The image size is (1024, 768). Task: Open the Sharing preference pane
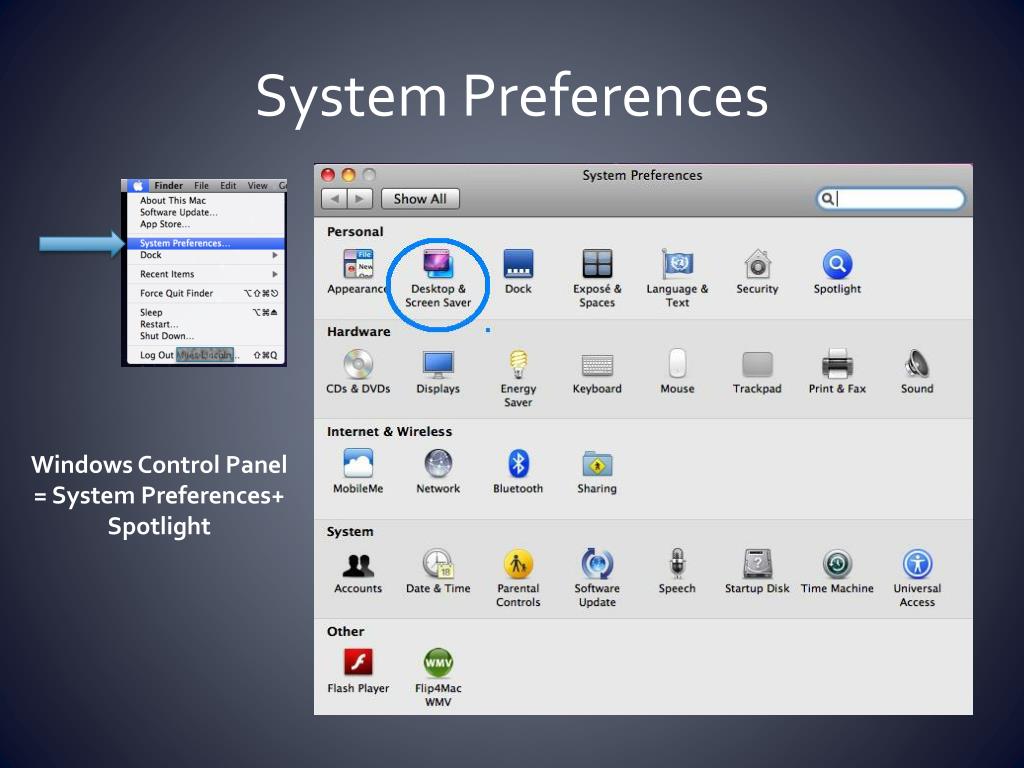tap(597, 472)
